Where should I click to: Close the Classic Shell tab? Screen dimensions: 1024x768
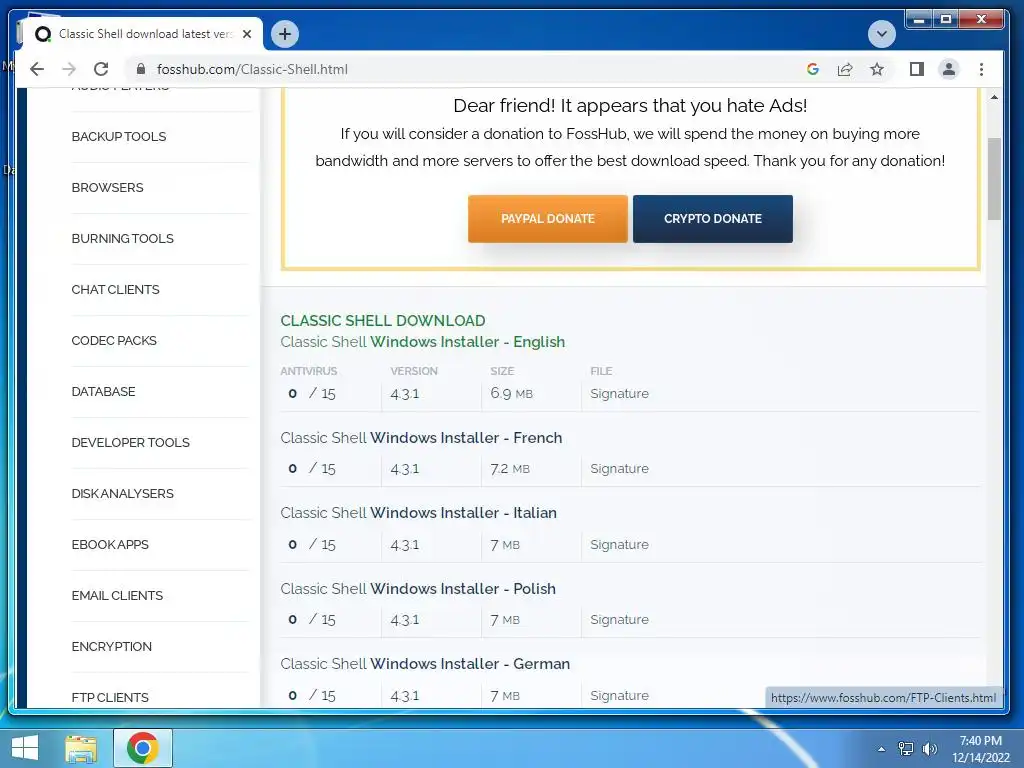tap(247, 34)
